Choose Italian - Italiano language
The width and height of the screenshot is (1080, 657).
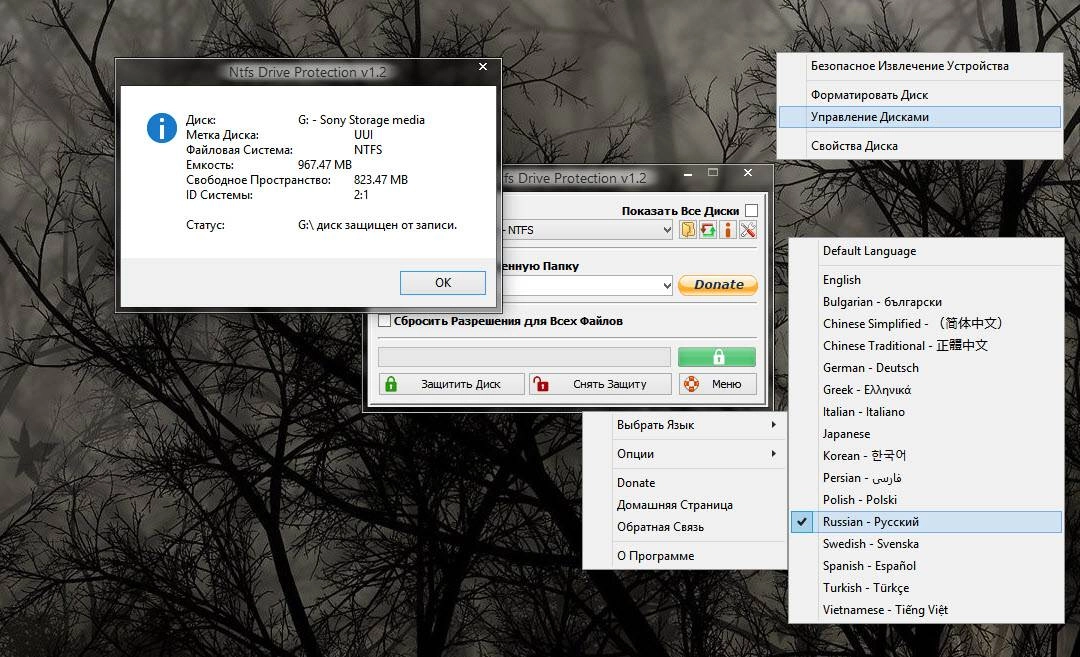pyautogui.click(x=926, y=412)
